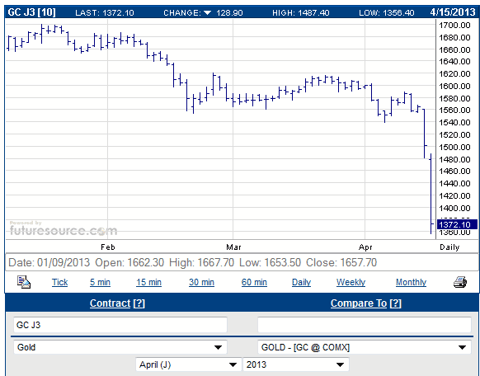Switch chart to 5 min interval
The image size is (480, 376).
click(x=100, y=282)
